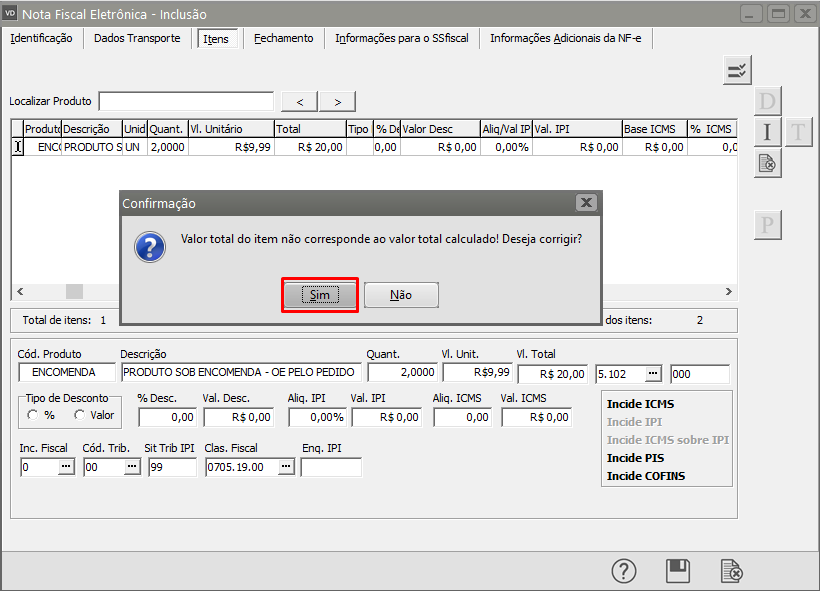
Task: Decline the correction by clicking Não
Action: tap(401, 295)
